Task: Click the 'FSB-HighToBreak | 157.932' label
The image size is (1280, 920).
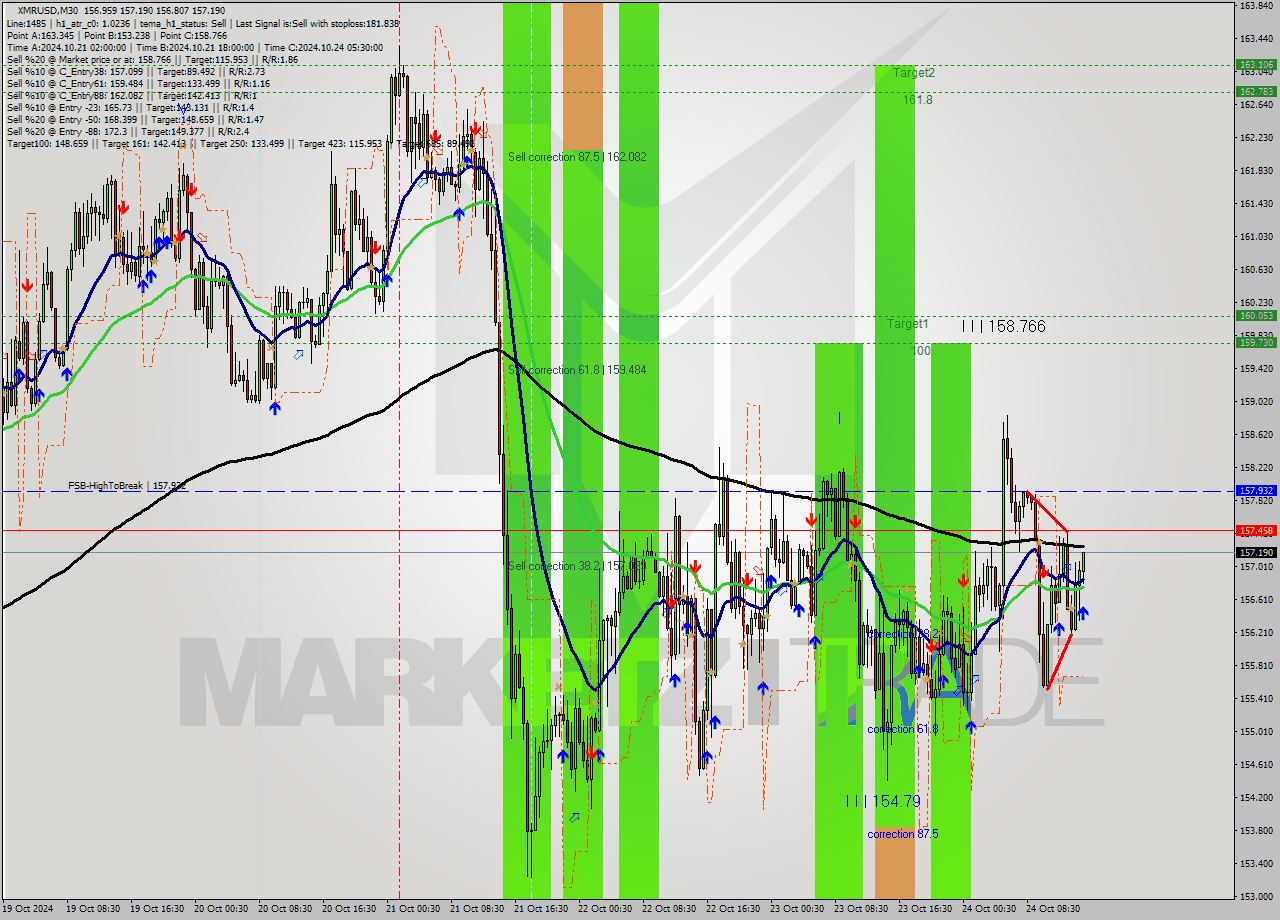Action: (x=127, y=486)
